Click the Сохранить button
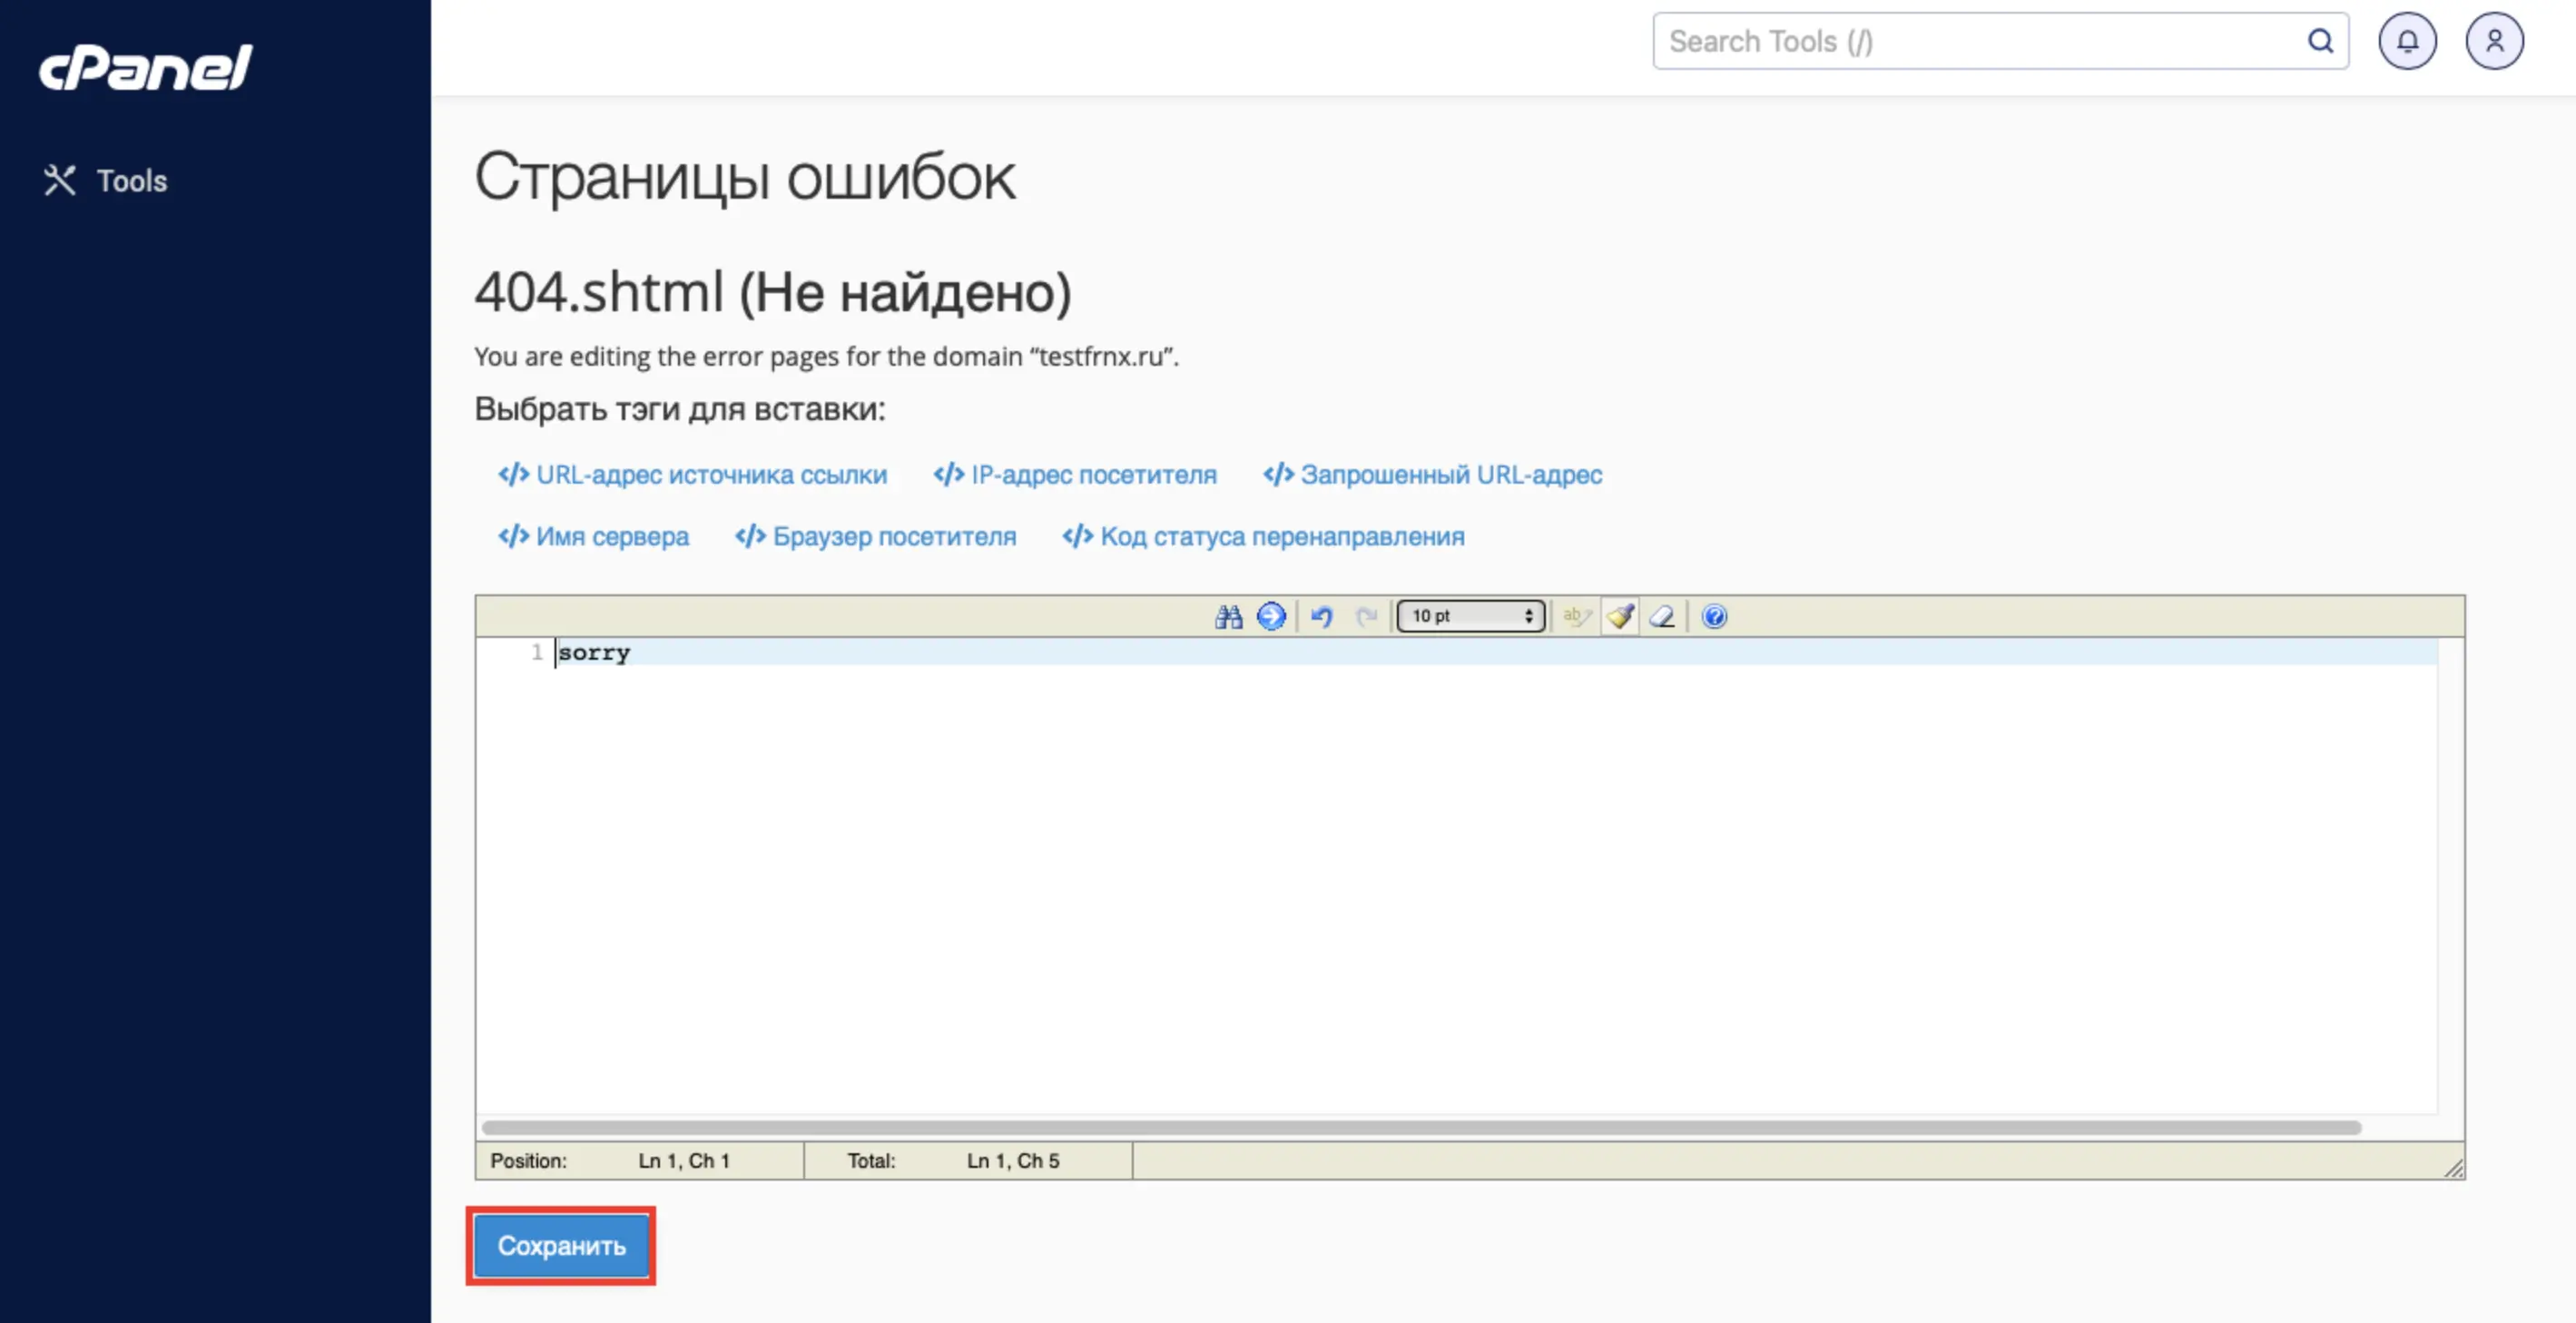Screen dimensions: 2576x1323 coord(561,1246)
